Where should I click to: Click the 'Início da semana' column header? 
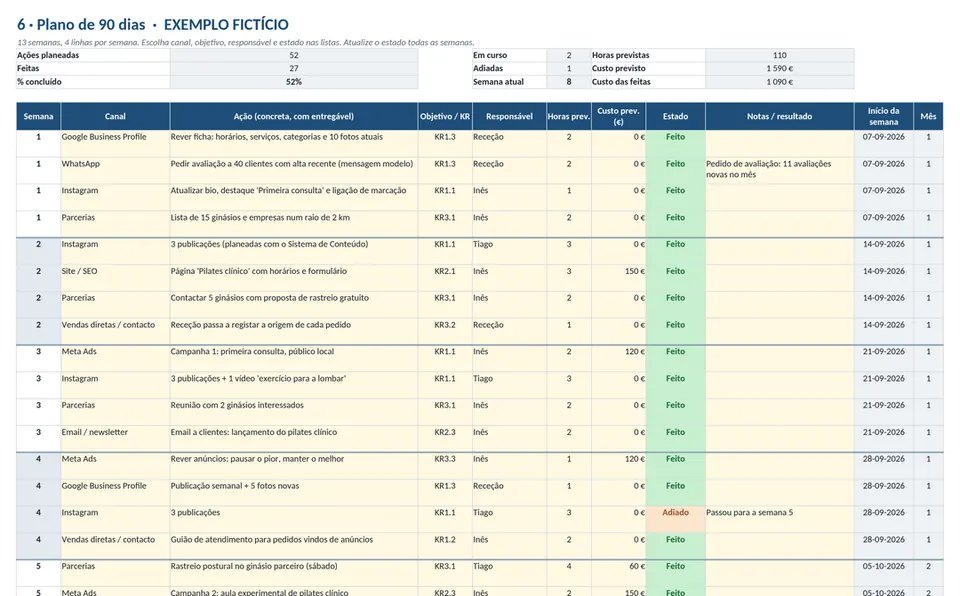pos(883,116)
